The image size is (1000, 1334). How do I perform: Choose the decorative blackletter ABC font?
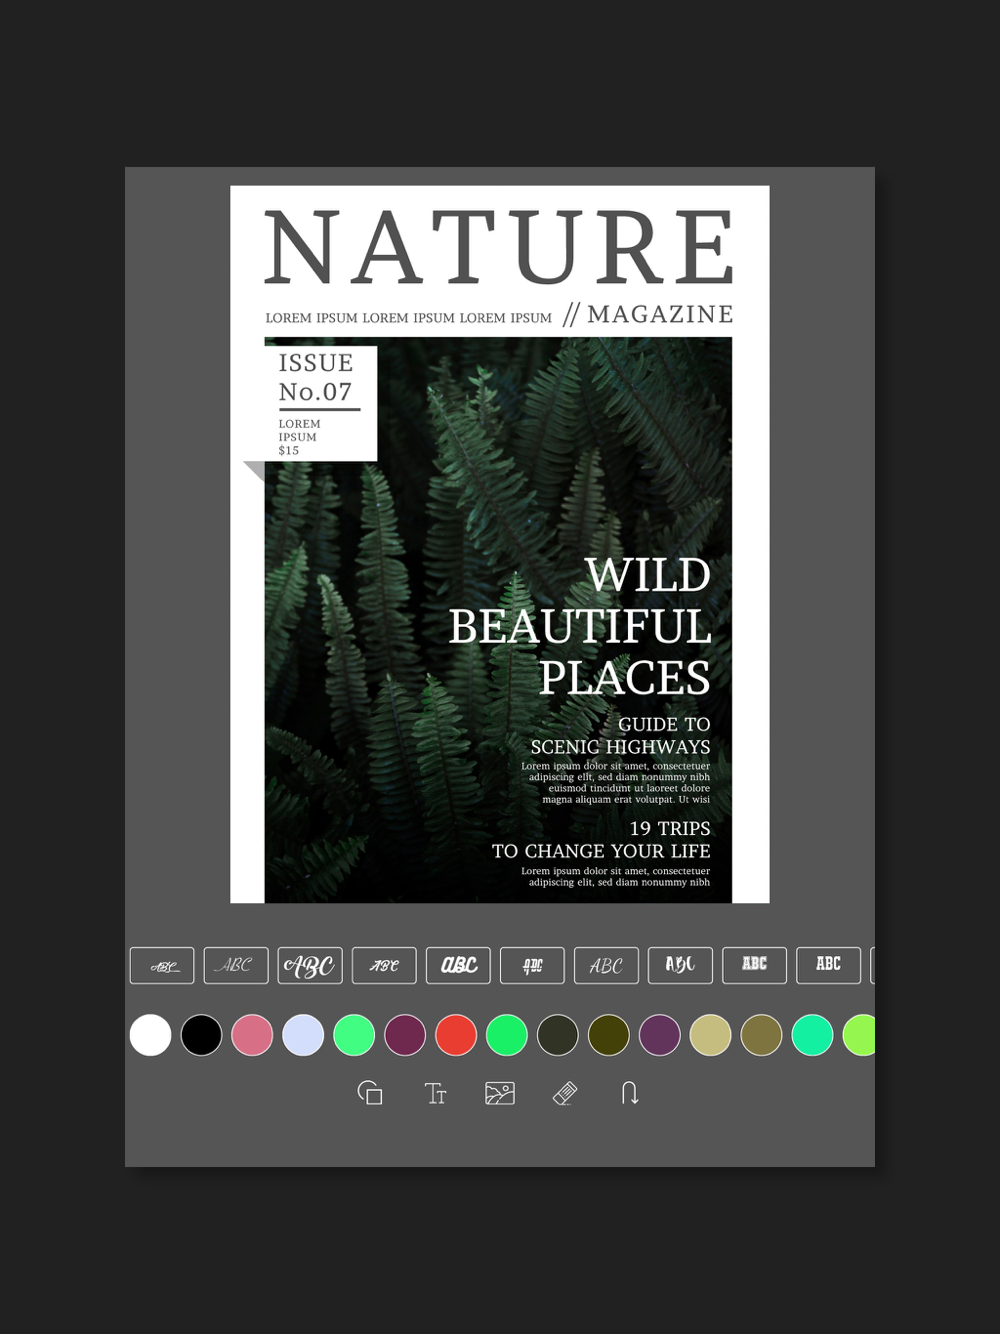(x=680, y=965)
